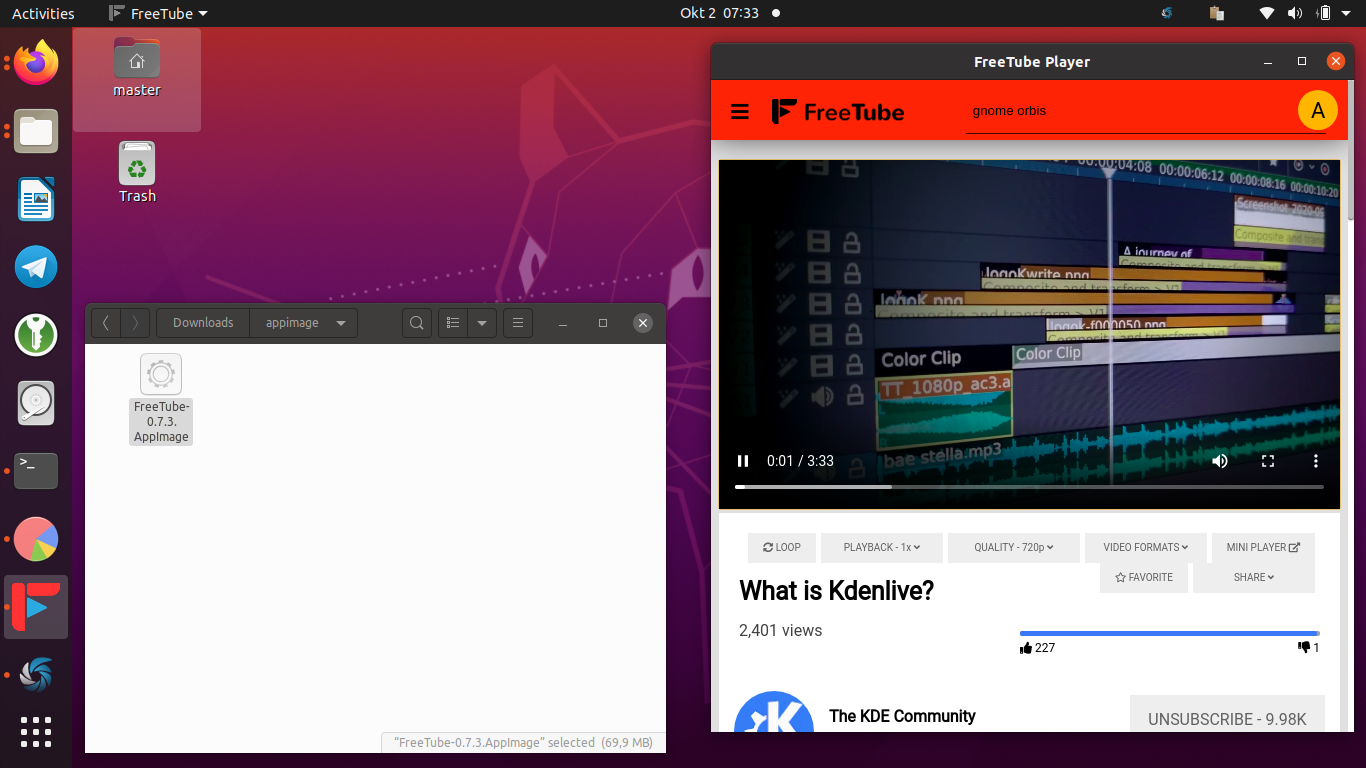Viewport: 1366px width, 768px height.
Task: Click the thumbs down dislike count
Action: 1308,648
